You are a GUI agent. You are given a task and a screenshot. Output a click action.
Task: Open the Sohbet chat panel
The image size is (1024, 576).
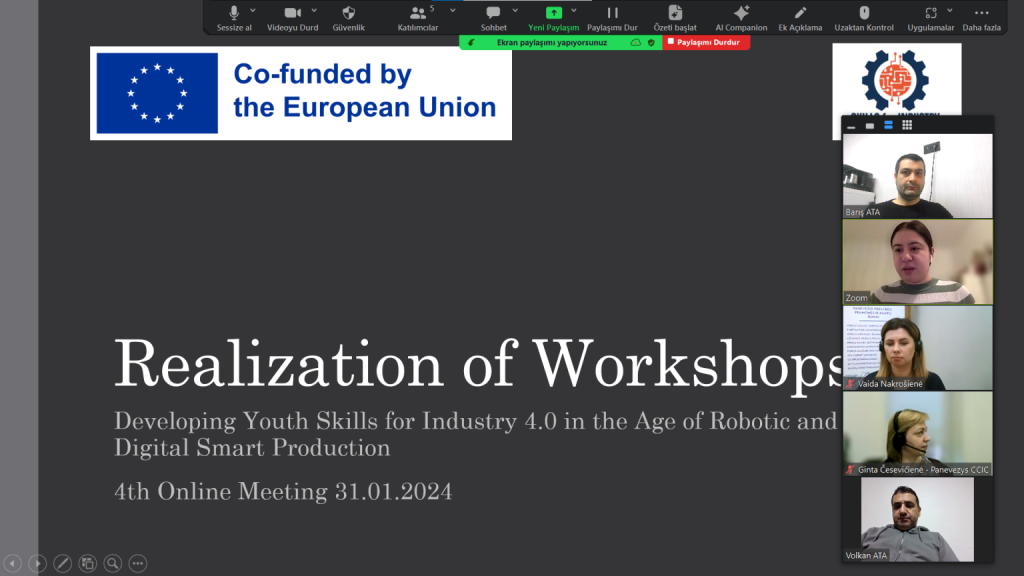tap(493, 13)
